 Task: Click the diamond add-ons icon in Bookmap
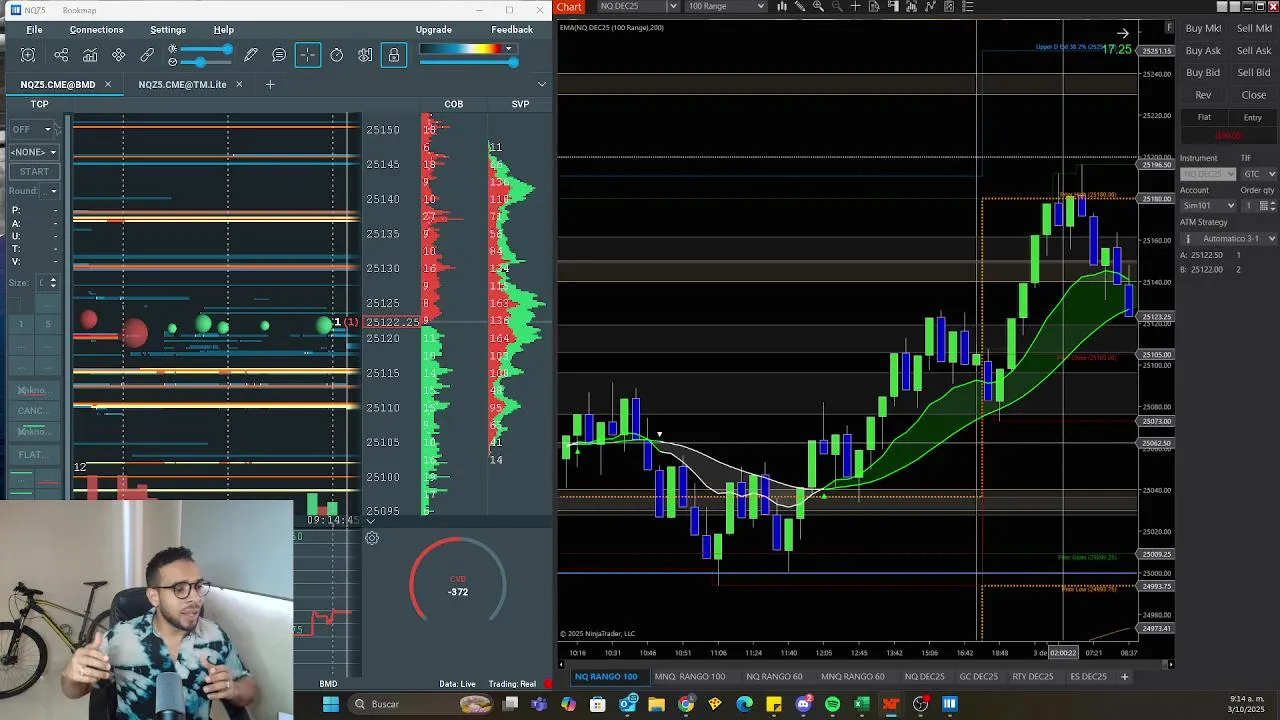[119, 55]
